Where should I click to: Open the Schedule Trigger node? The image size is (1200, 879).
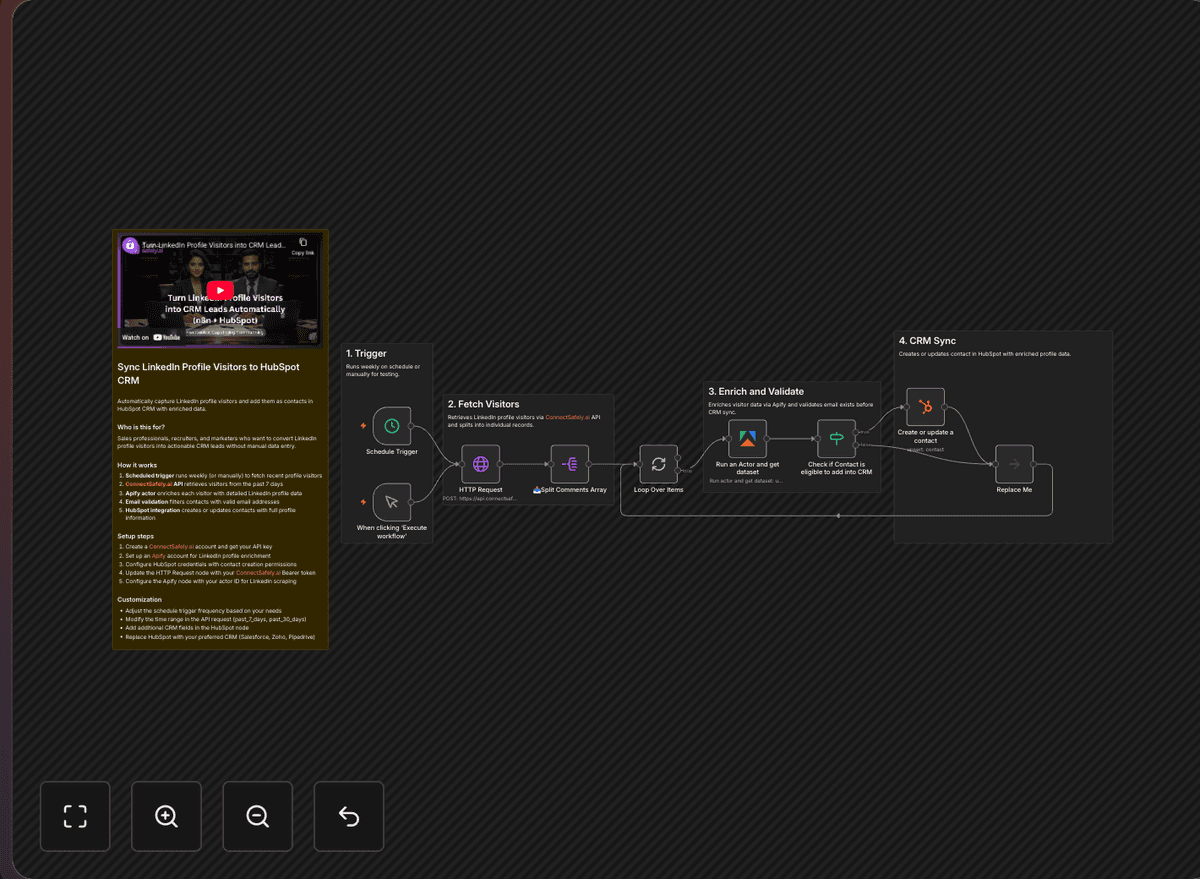(x=390, y=425)
